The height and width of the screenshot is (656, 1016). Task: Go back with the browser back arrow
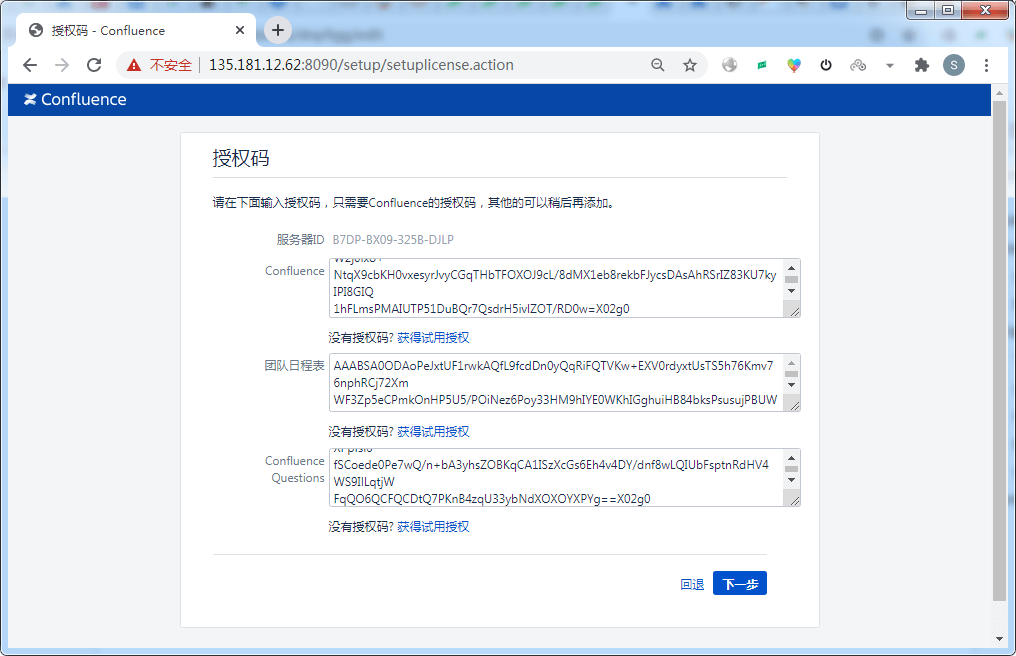tap(30, 65)
